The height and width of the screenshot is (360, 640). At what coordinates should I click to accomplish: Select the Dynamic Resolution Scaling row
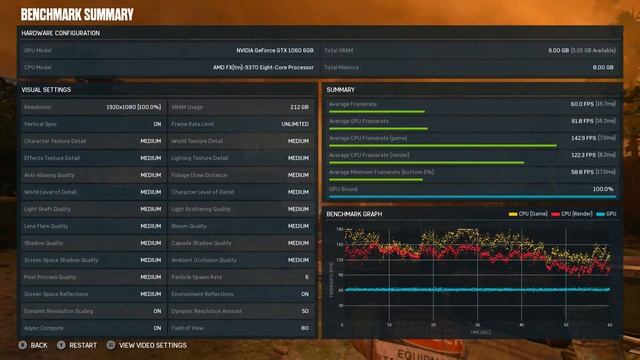[x=93, y=311]
